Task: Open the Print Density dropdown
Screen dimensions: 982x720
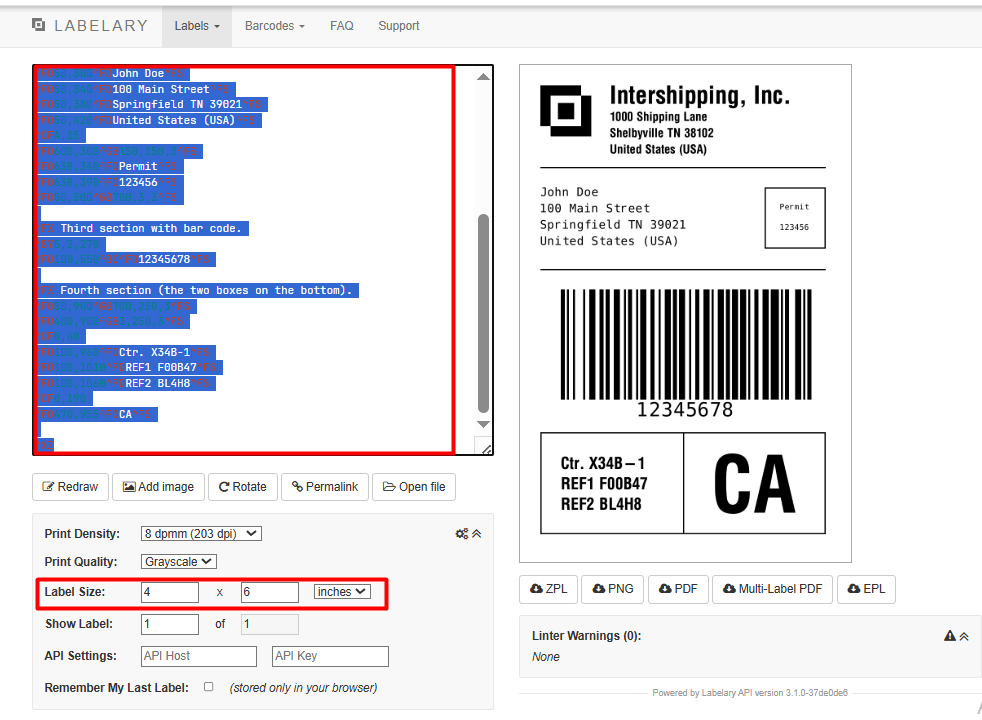Action: [x=200, y=534]
